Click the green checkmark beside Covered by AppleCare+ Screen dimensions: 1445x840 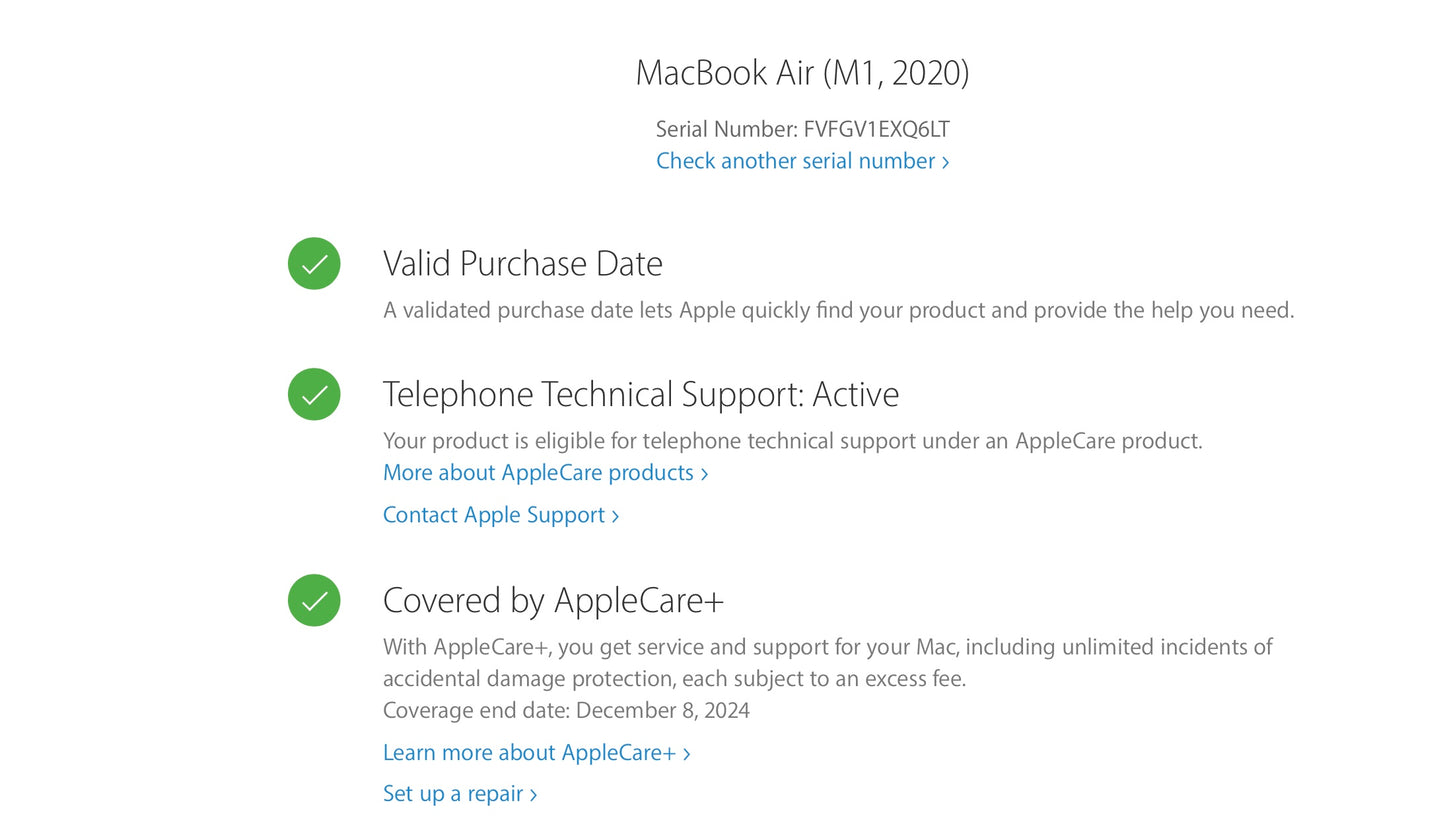click(314, 600)
